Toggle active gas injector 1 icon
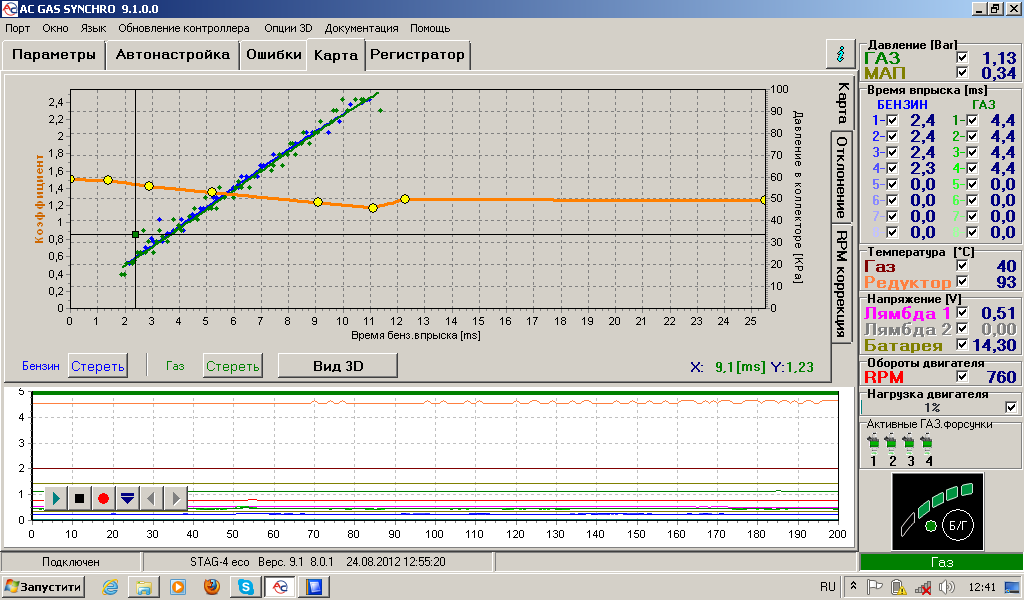The image size is (1024, 600). point(873,443)
